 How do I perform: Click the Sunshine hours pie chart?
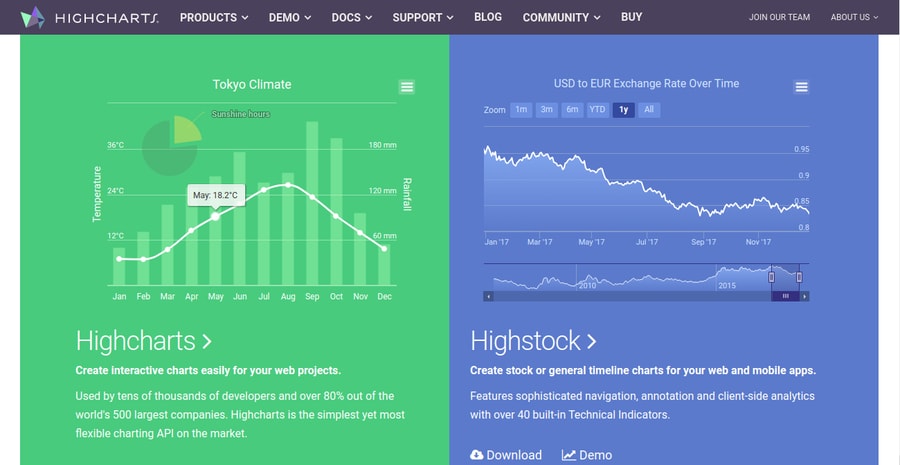[171, 146]
